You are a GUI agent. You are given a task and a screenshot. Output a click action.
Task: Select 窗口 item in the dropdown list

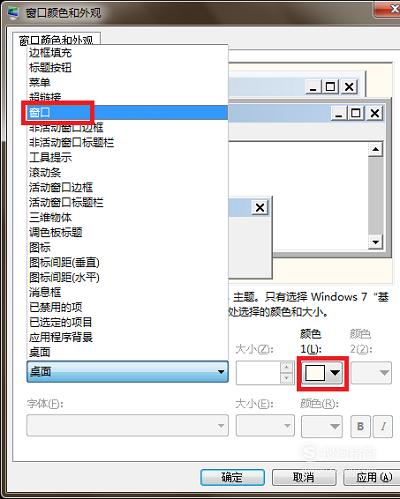tap(127, 113)
